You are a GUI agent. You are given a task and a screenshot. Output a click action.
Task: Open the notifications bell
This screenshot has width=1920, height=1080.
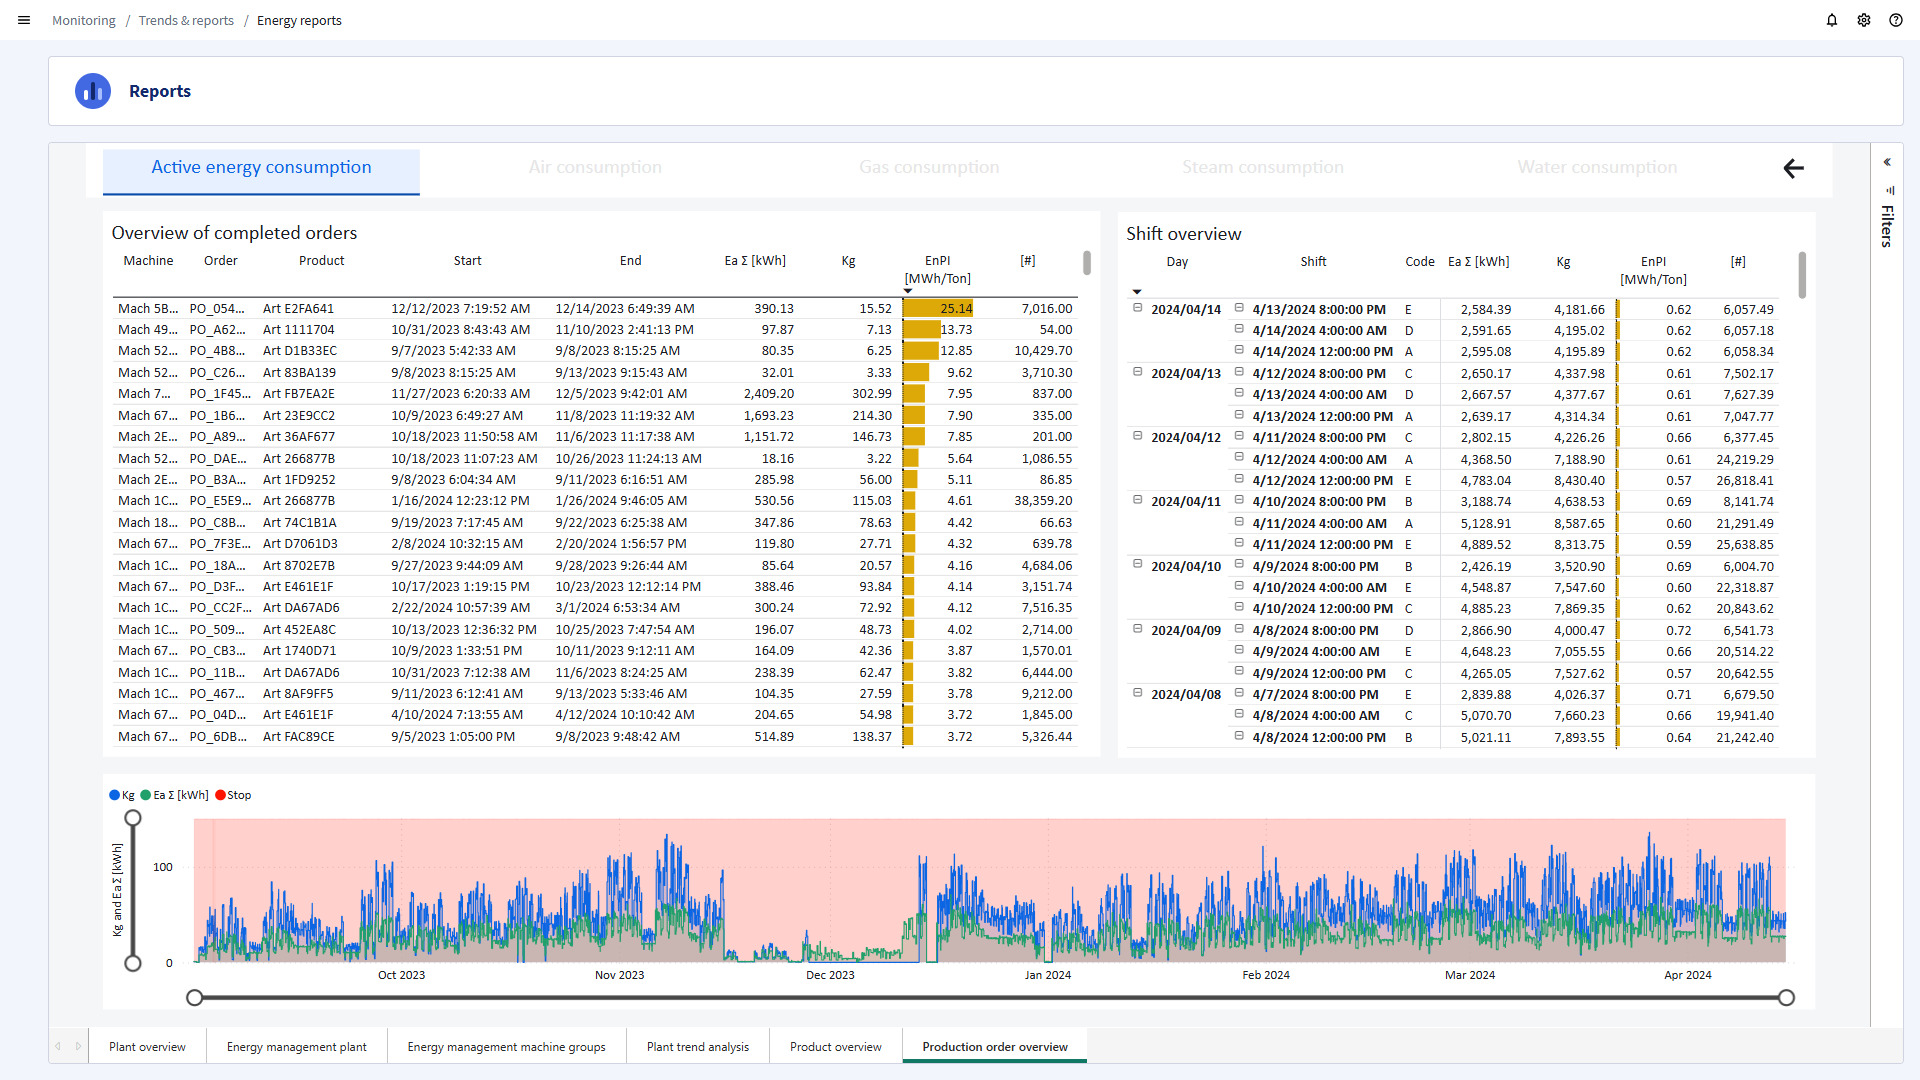pyautogui.click(x=1832, y=20)
